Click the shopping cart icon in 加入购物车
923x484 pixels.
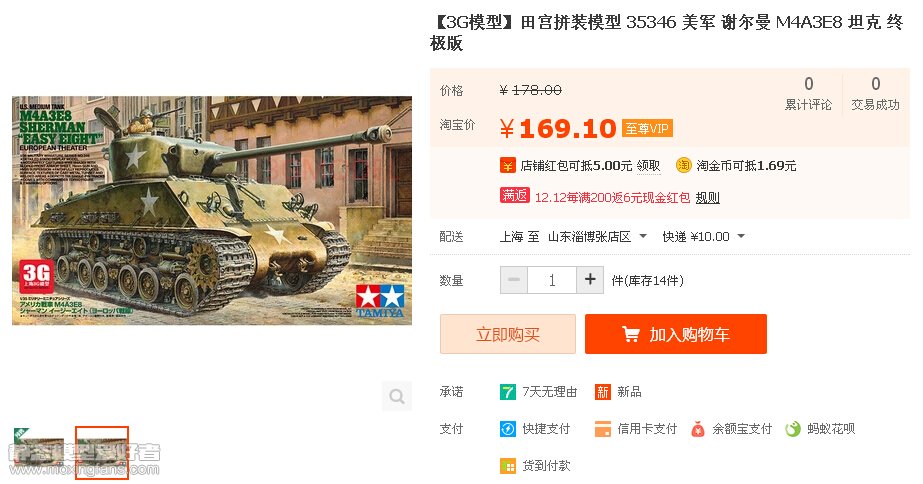(x=630, y=334)
